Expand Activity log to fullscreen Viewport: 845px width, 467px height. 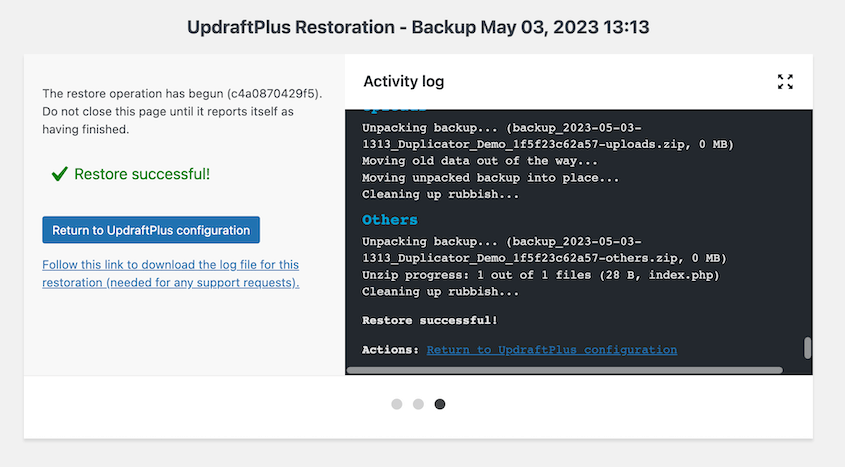tap(785, 82)
